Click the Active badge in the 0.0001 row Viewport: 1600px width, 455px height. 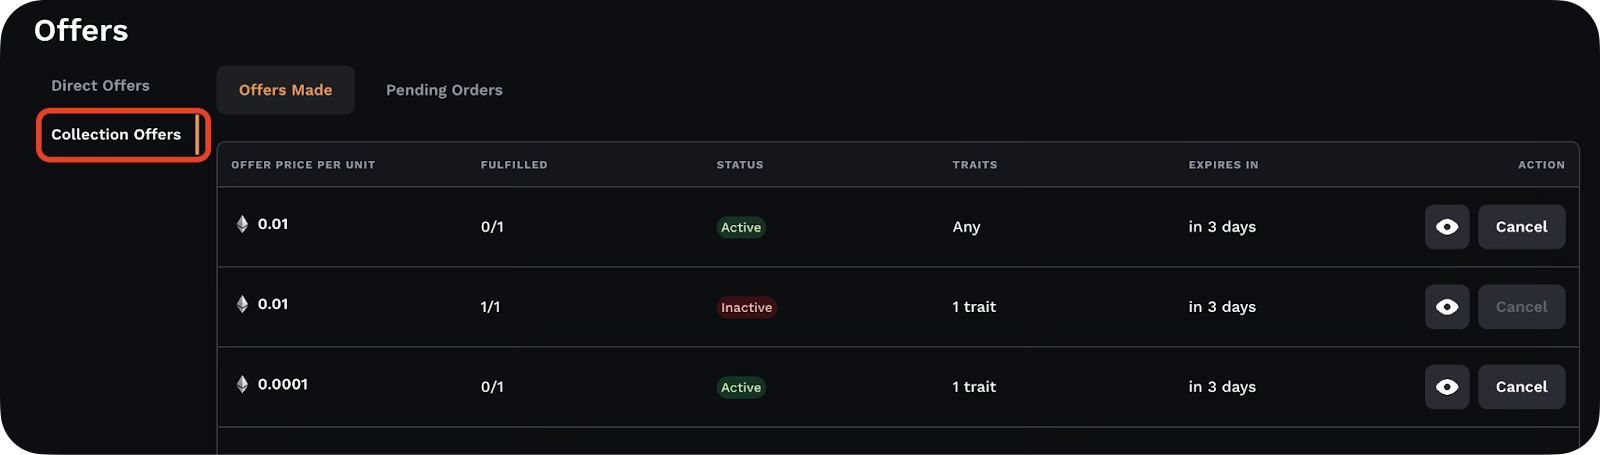pyautogui.click(x=741, y=387)
